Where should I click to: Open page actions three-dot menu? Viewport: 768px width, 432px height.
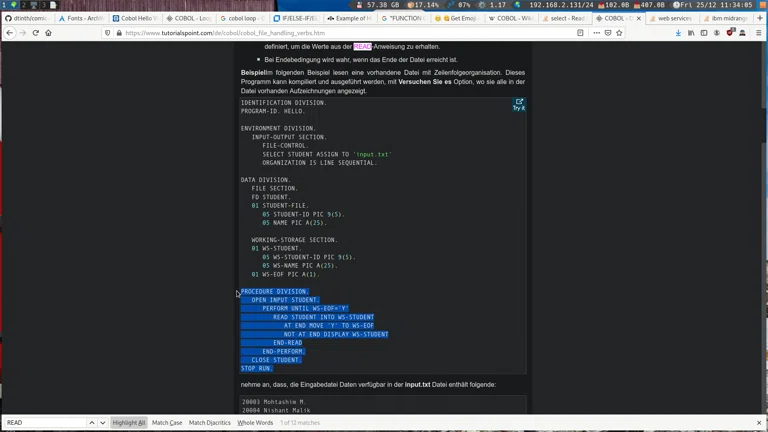point(597,33)
